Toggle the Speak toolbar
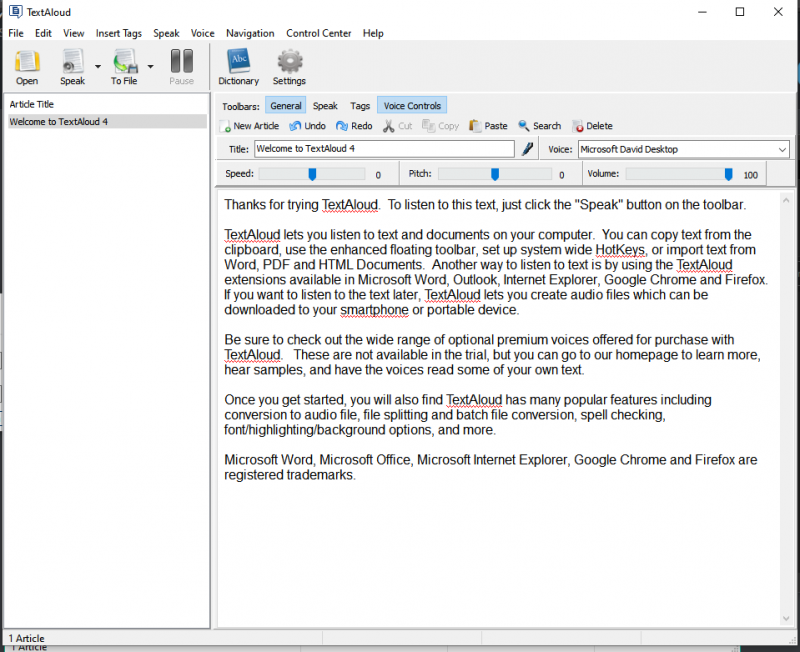The image size is (800, 652). (x=325, y=106)
